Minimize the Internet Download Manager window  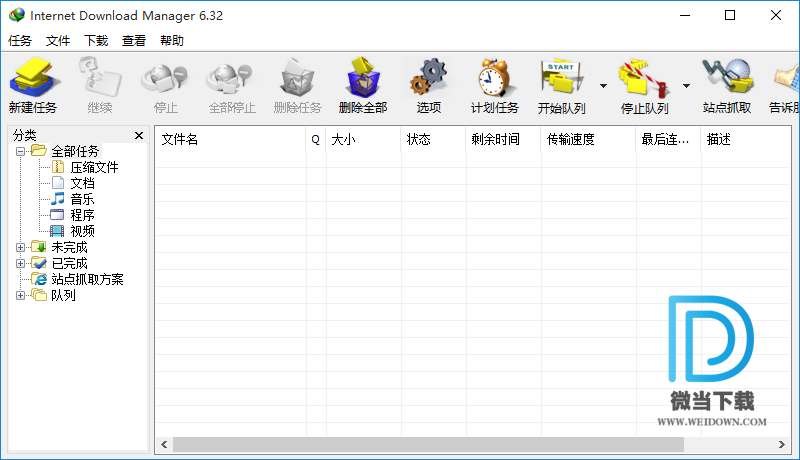685,15
